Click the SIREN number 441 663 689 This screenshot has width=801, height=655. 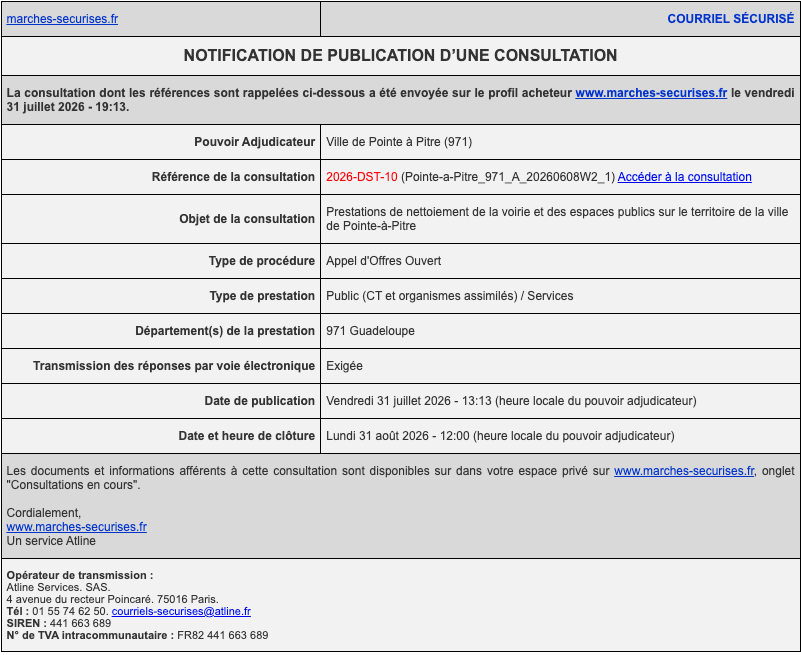click(x=80, y=623)
